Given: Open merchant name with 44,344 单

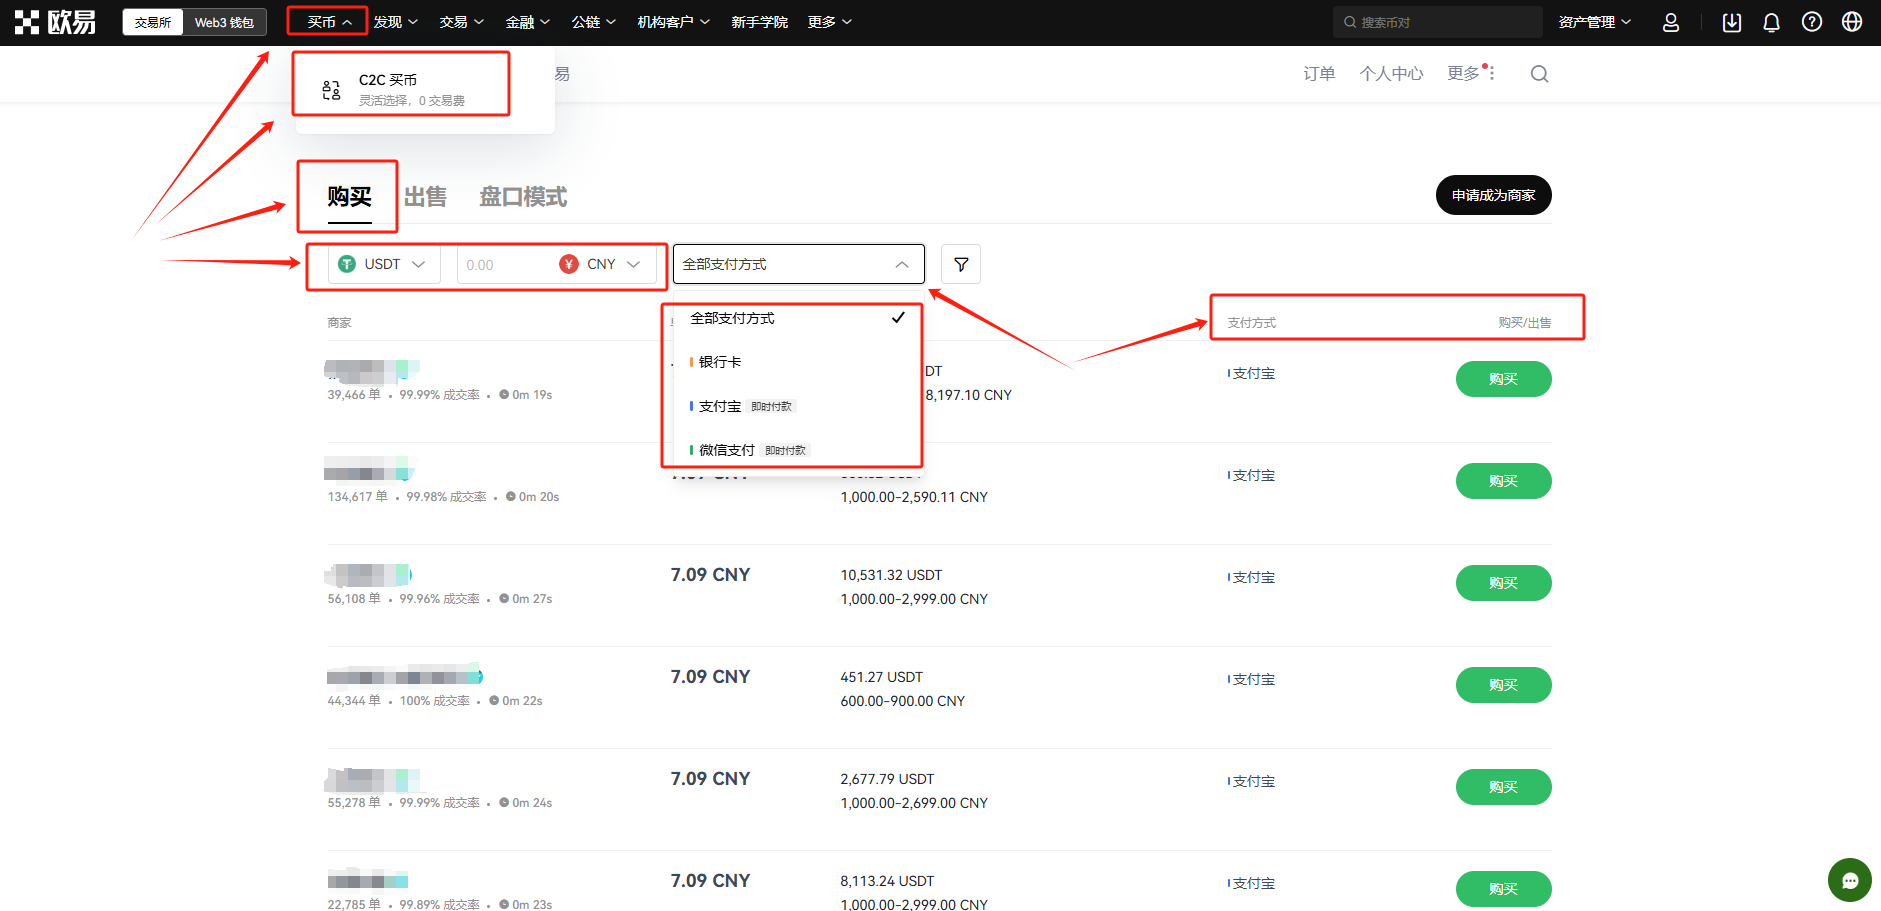Looking at the screenshot, I should pos(404,675).
